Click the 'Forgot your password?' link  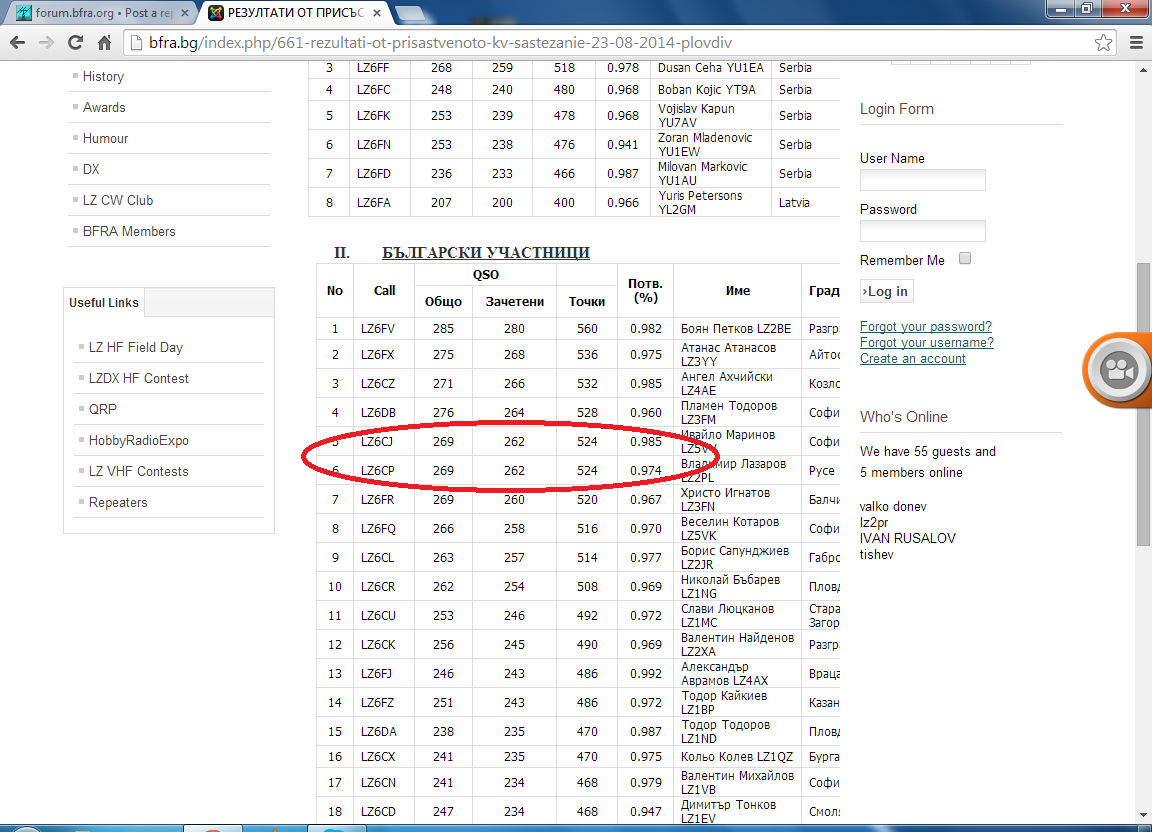click(926, 327)
